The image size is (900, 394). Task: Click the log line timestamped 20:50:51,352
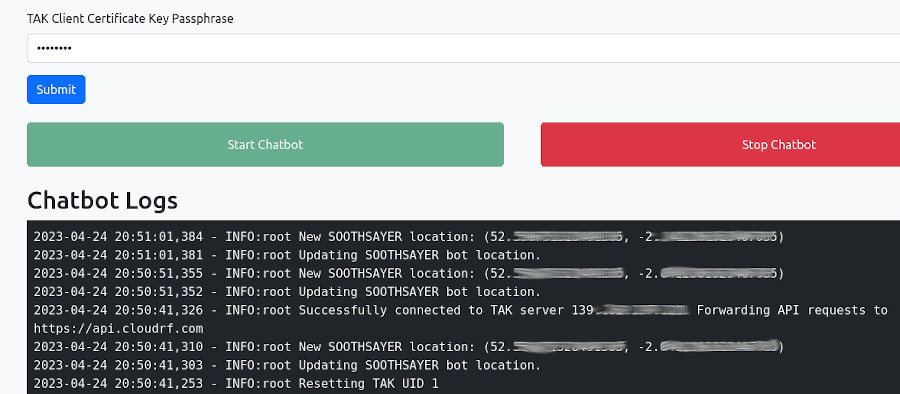pos(287,292)
